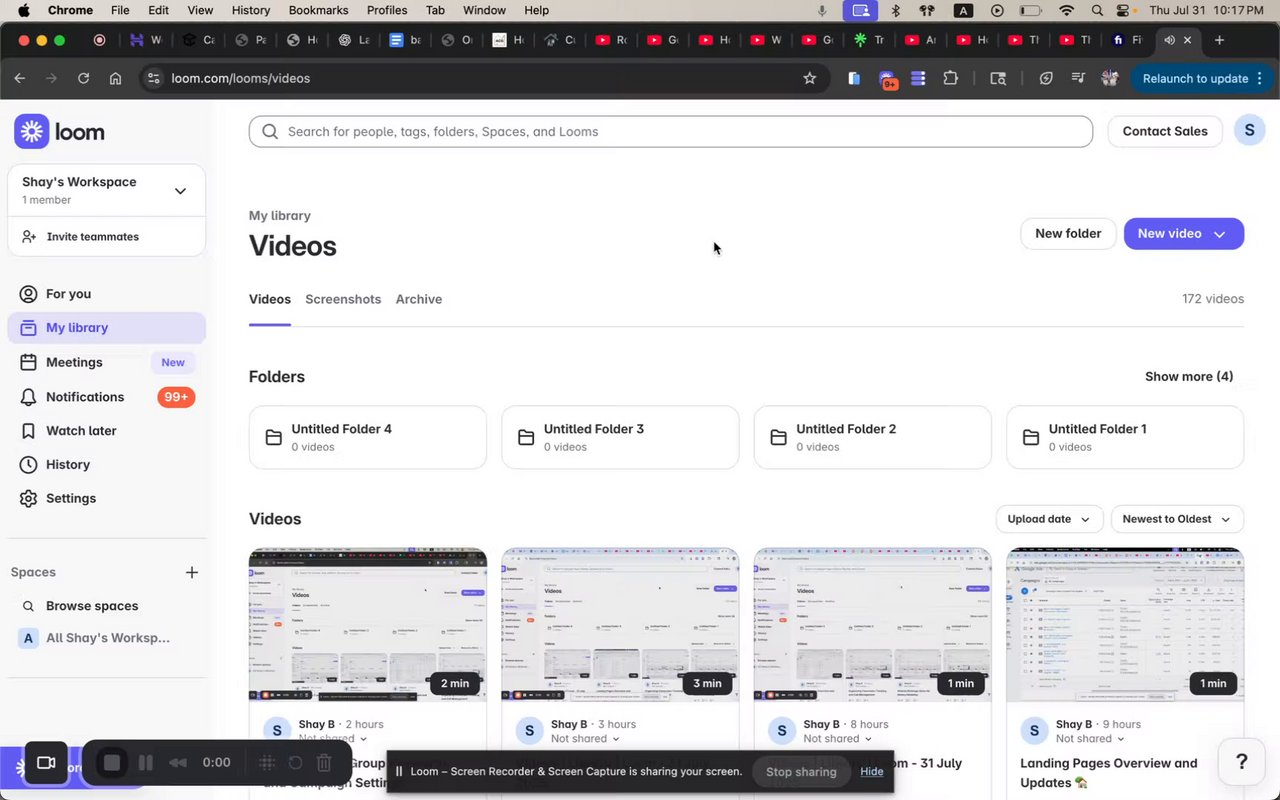Reload the page in Chrome

pos(83,78)
